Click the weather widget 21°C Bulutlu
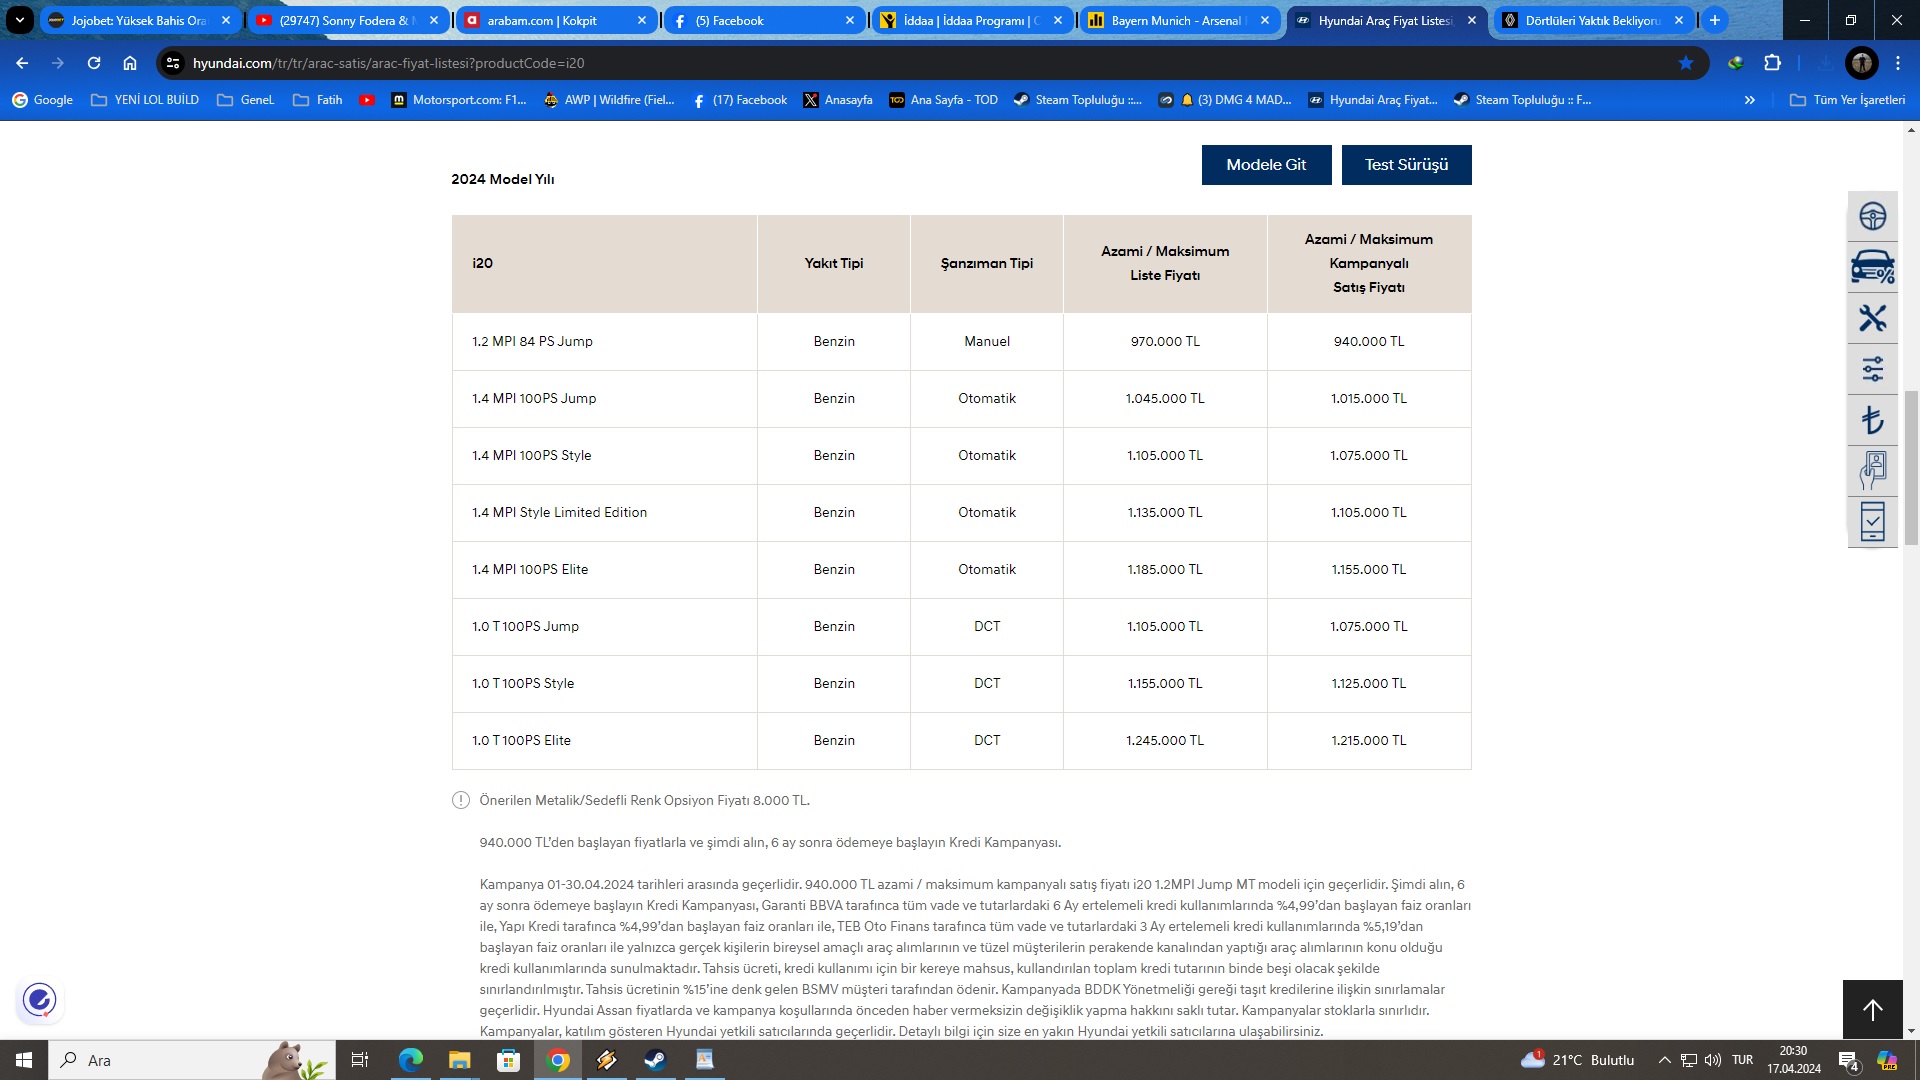This screenshot has width=1920, height=1080. [x=1577, y=1060]
